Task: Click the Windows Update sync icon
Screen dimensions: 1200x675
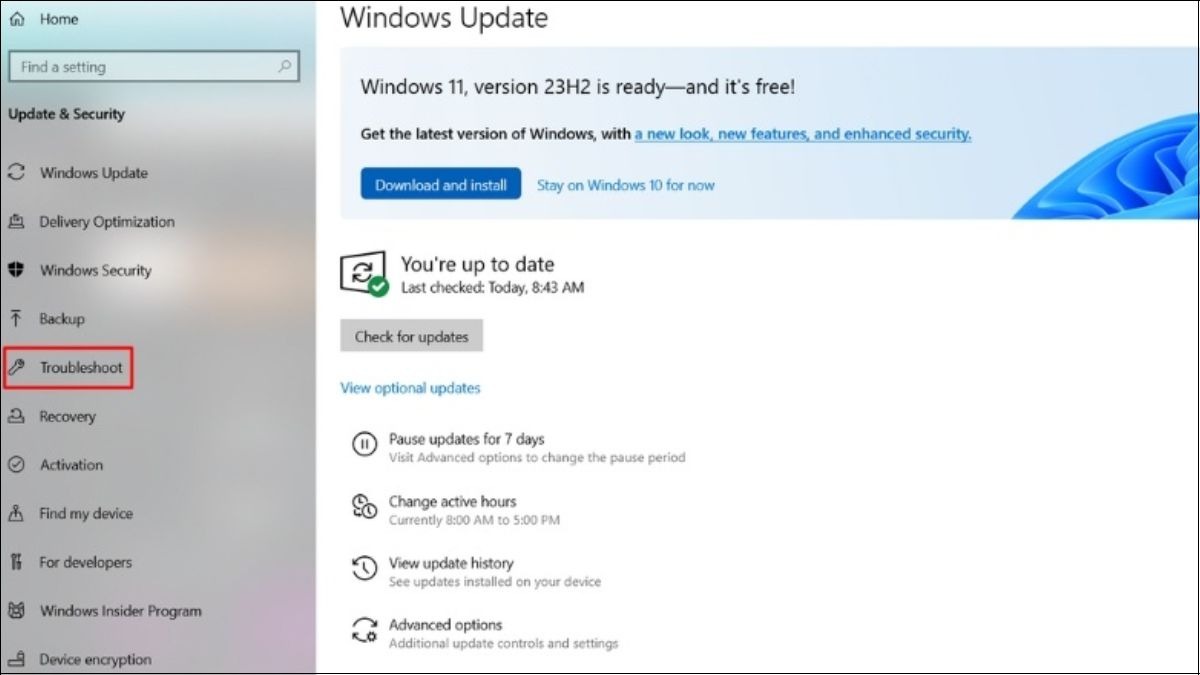Action: pyautogui.click(x=16, y=172)
